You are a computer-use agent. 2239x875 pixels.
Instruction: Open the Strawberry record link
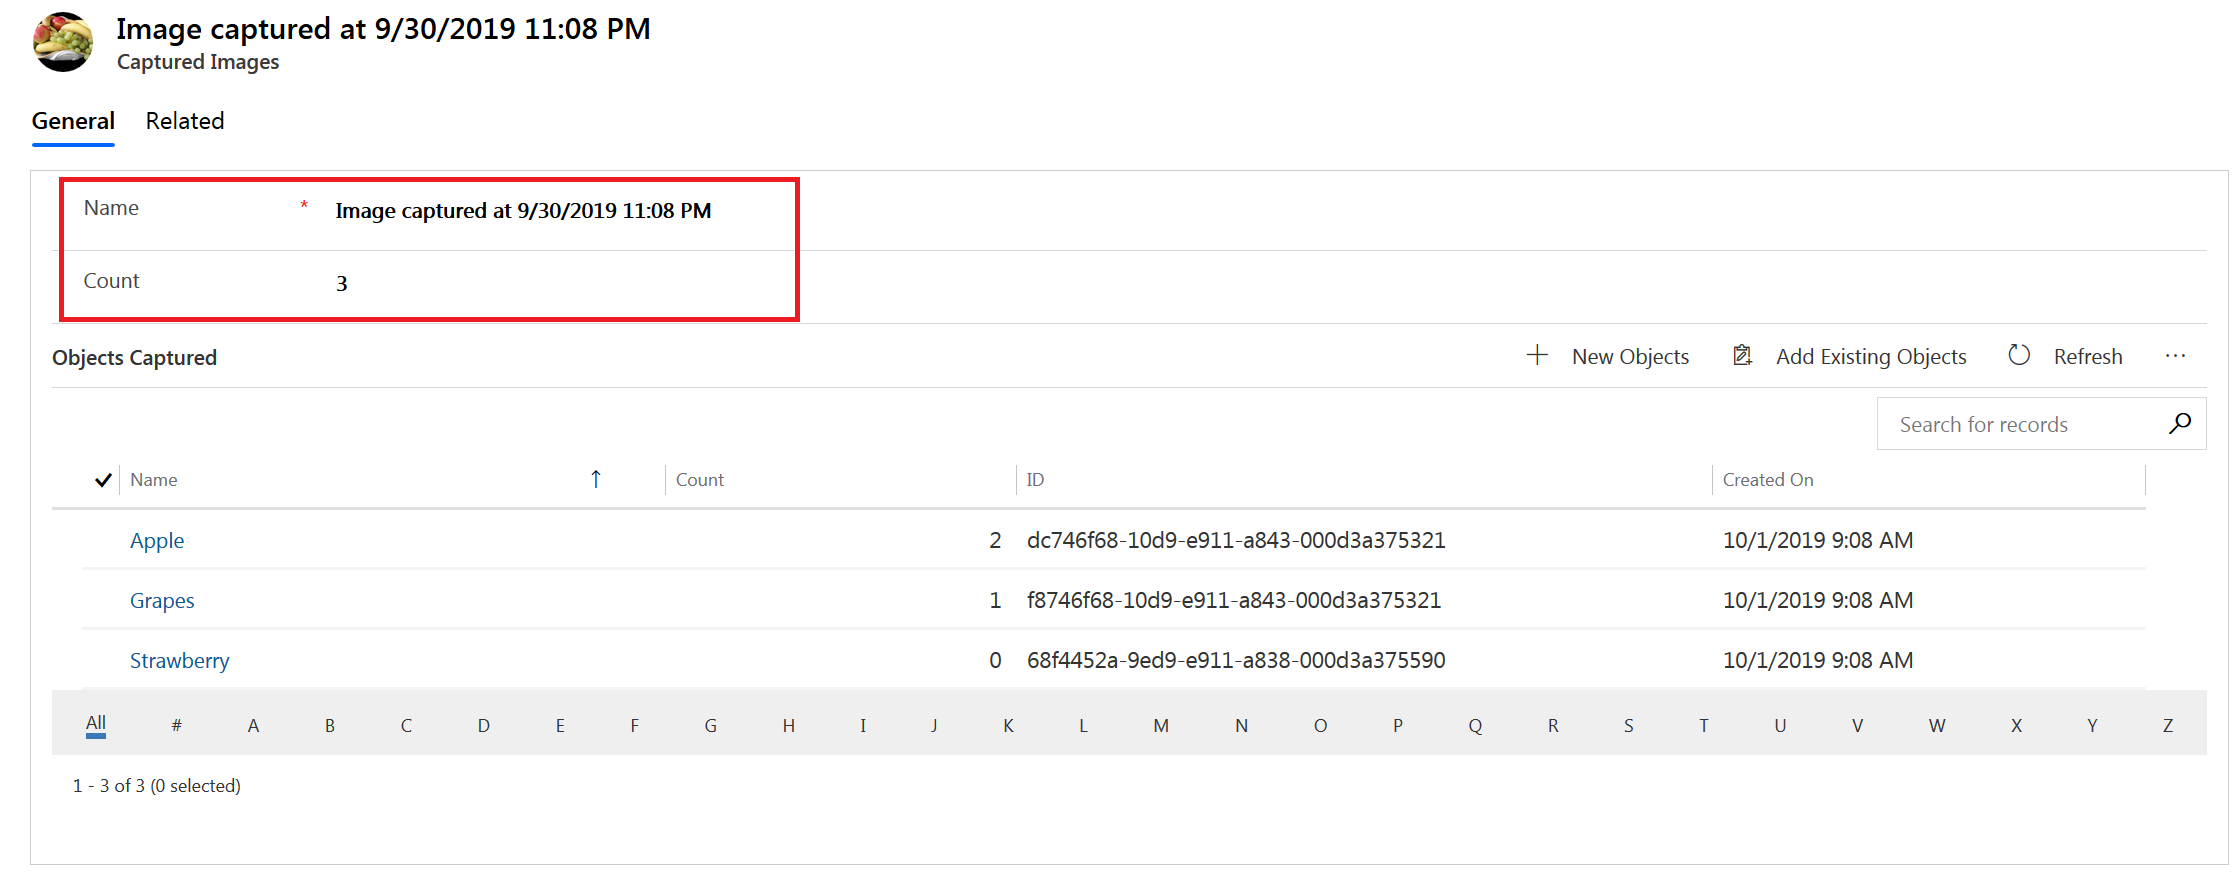[x=180, y=661]
